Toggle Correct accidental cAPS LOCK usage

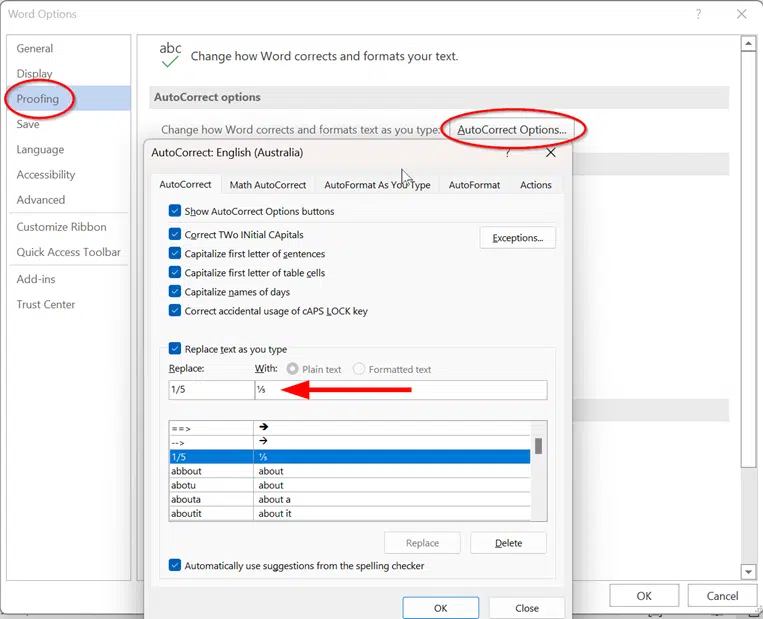tap(175, 310)
